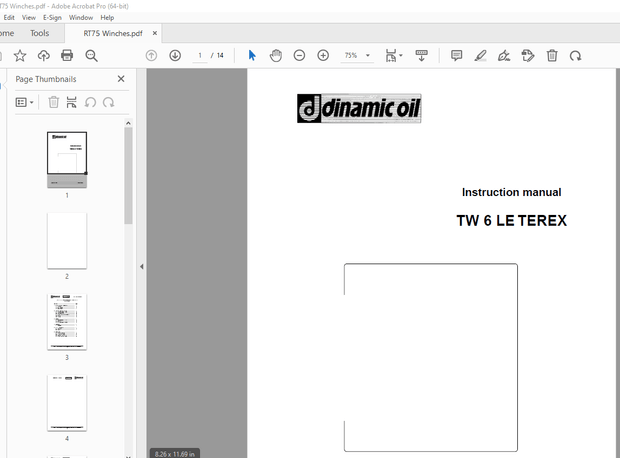This screenshot has width=620, height=458.
Task: Delete page with toolbar trash icon
Action: pos(552,55)
